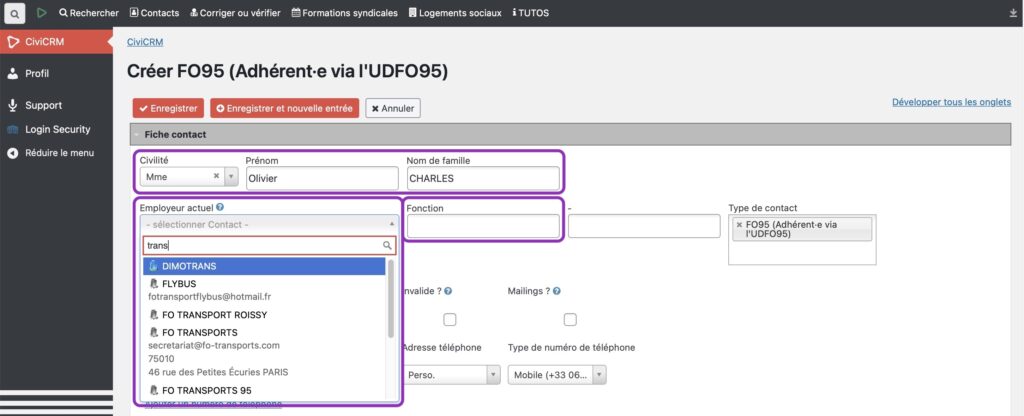Image resolution: width=1024 pixels, height=416 pixels.
Task: Open the Civilité dropdown
Action: [x=231, y=176]
